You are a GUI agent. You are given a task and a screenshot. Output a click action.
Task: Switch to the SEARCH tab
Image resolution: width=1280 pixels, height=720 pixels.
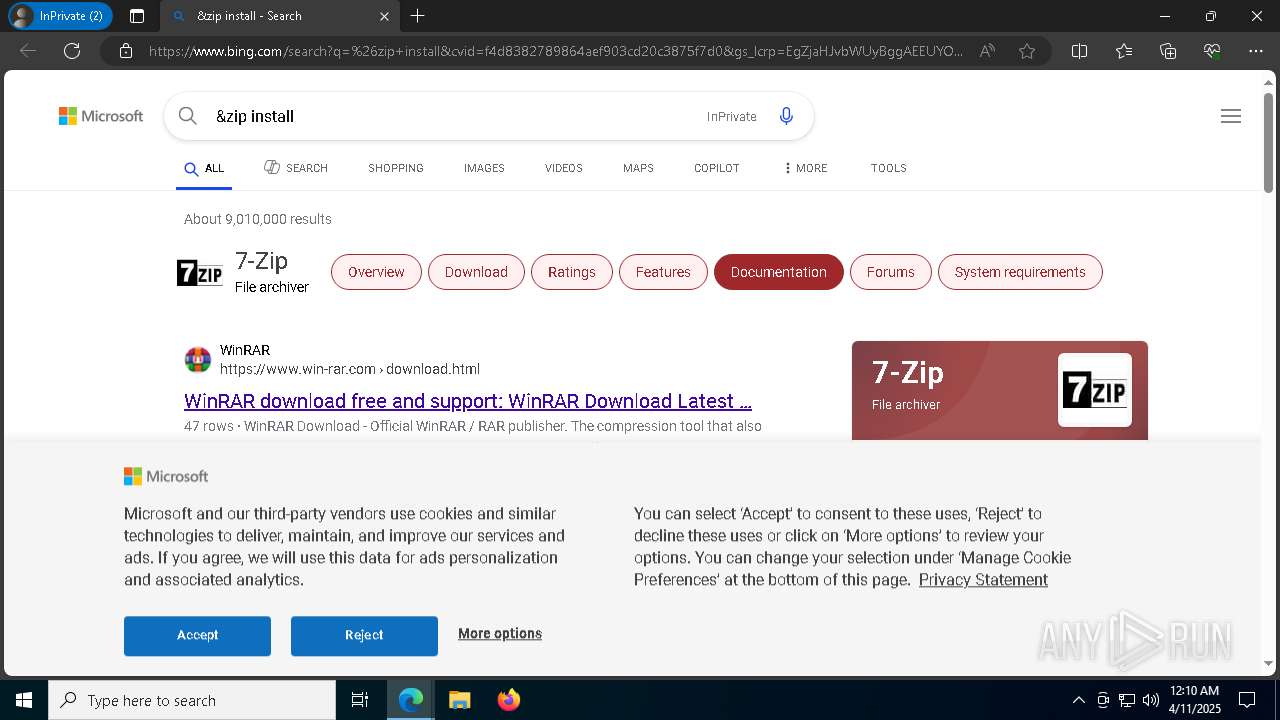tap(296, 168)
